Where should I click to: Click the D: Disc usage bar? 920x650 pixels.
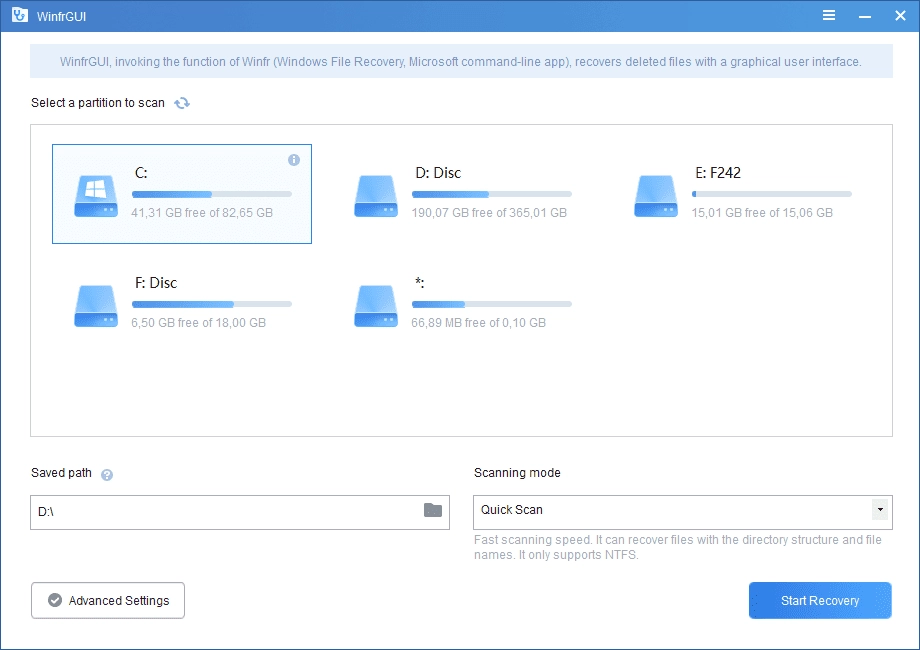pos(492,194)
